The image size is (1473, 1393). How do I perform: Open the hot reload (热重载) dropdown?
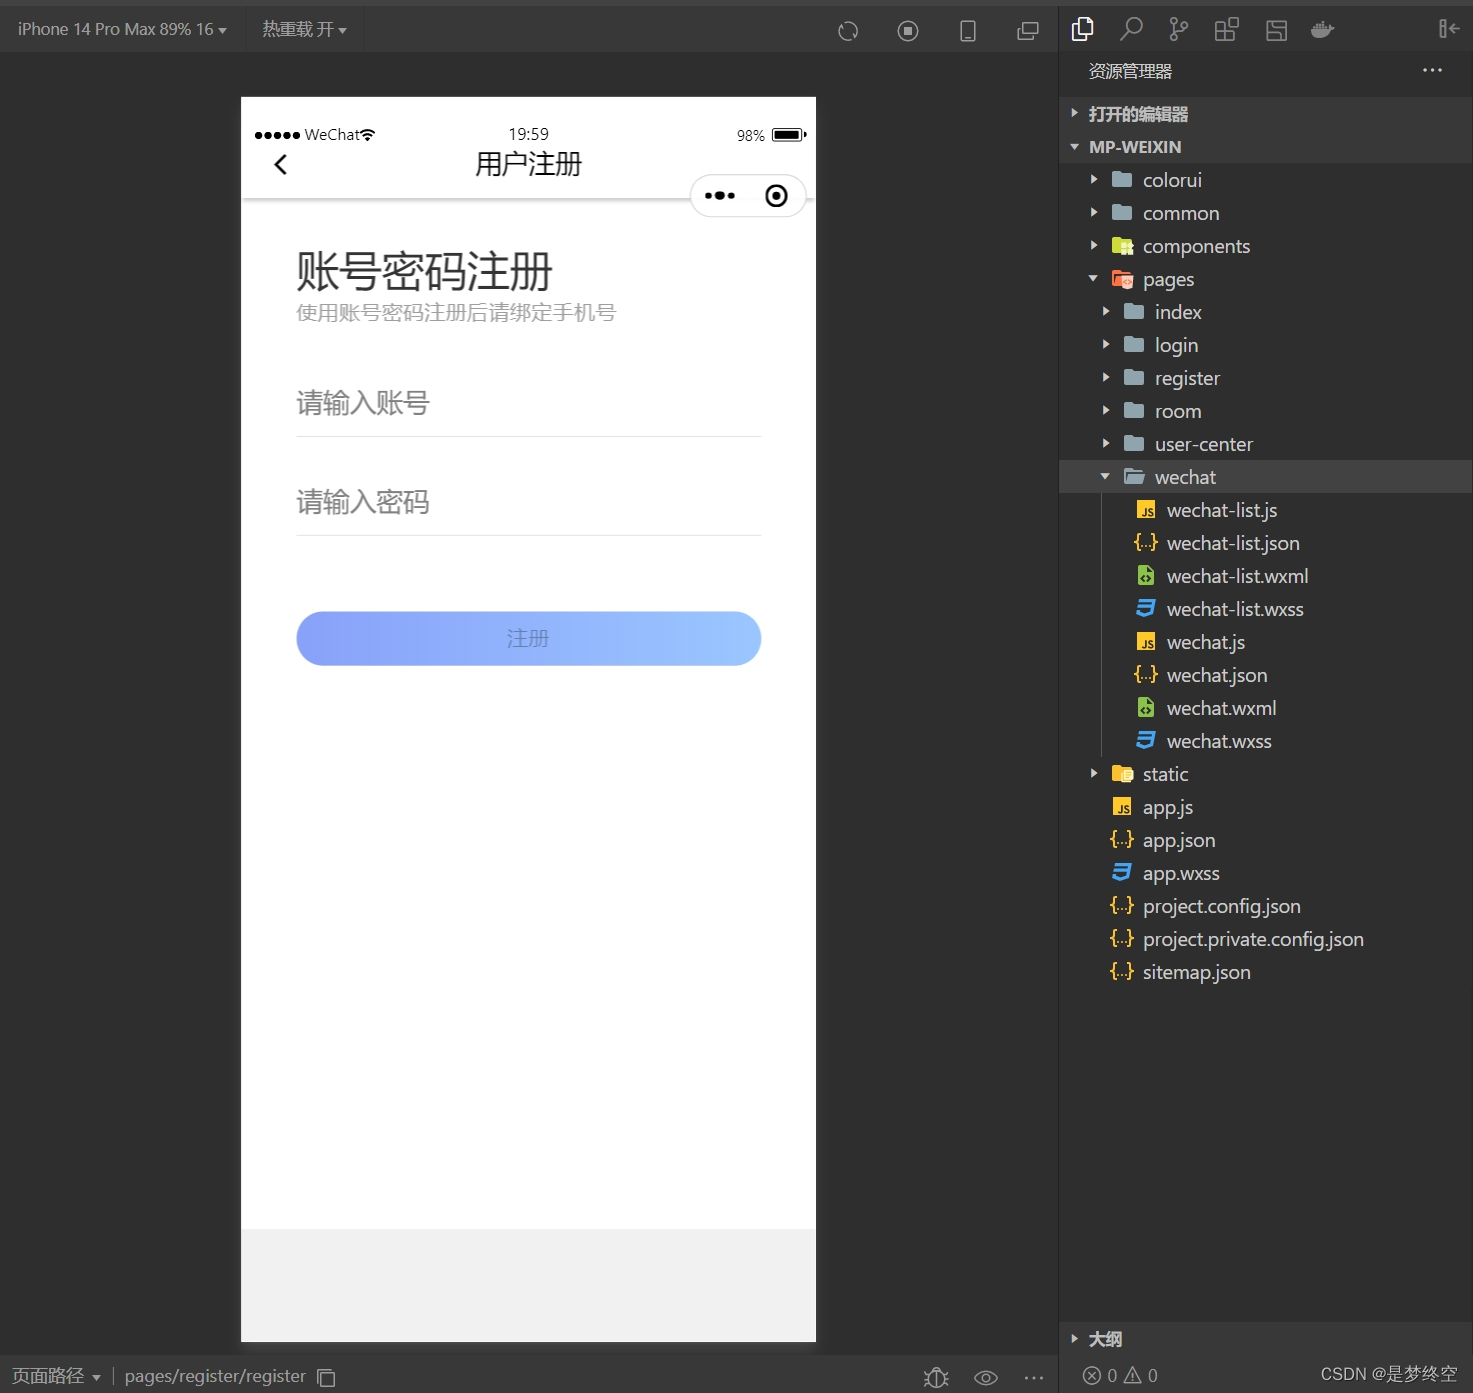coord(305,30)
